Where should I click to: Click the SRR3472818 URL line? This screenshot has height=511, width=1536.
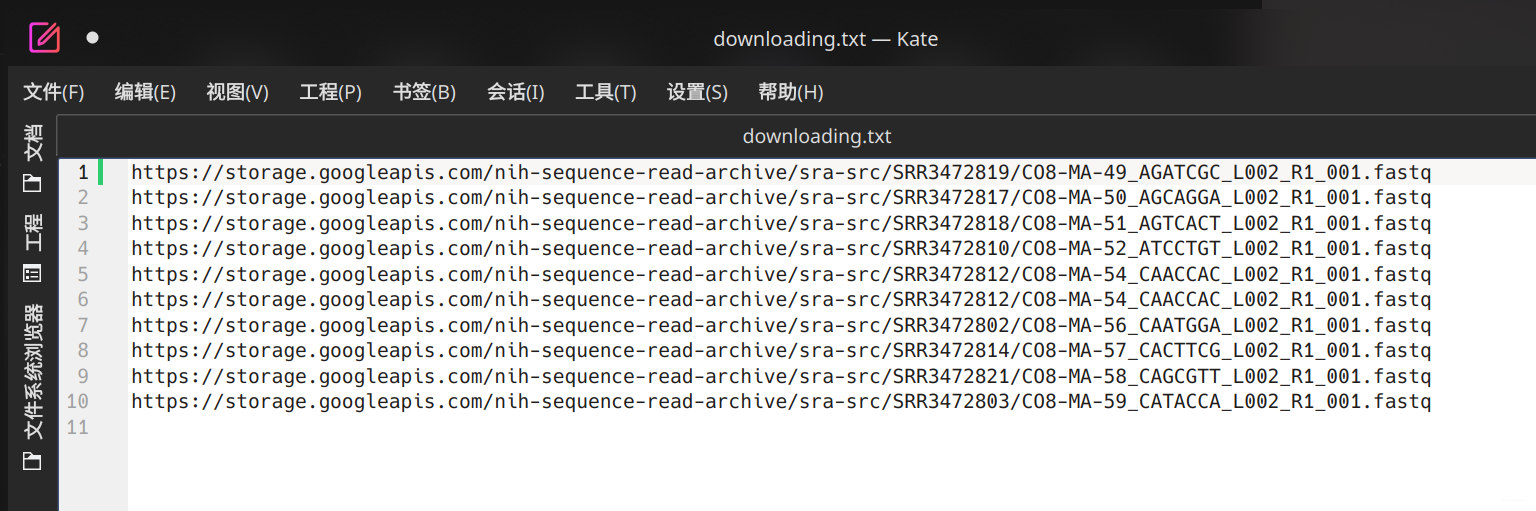click(781, 223)
